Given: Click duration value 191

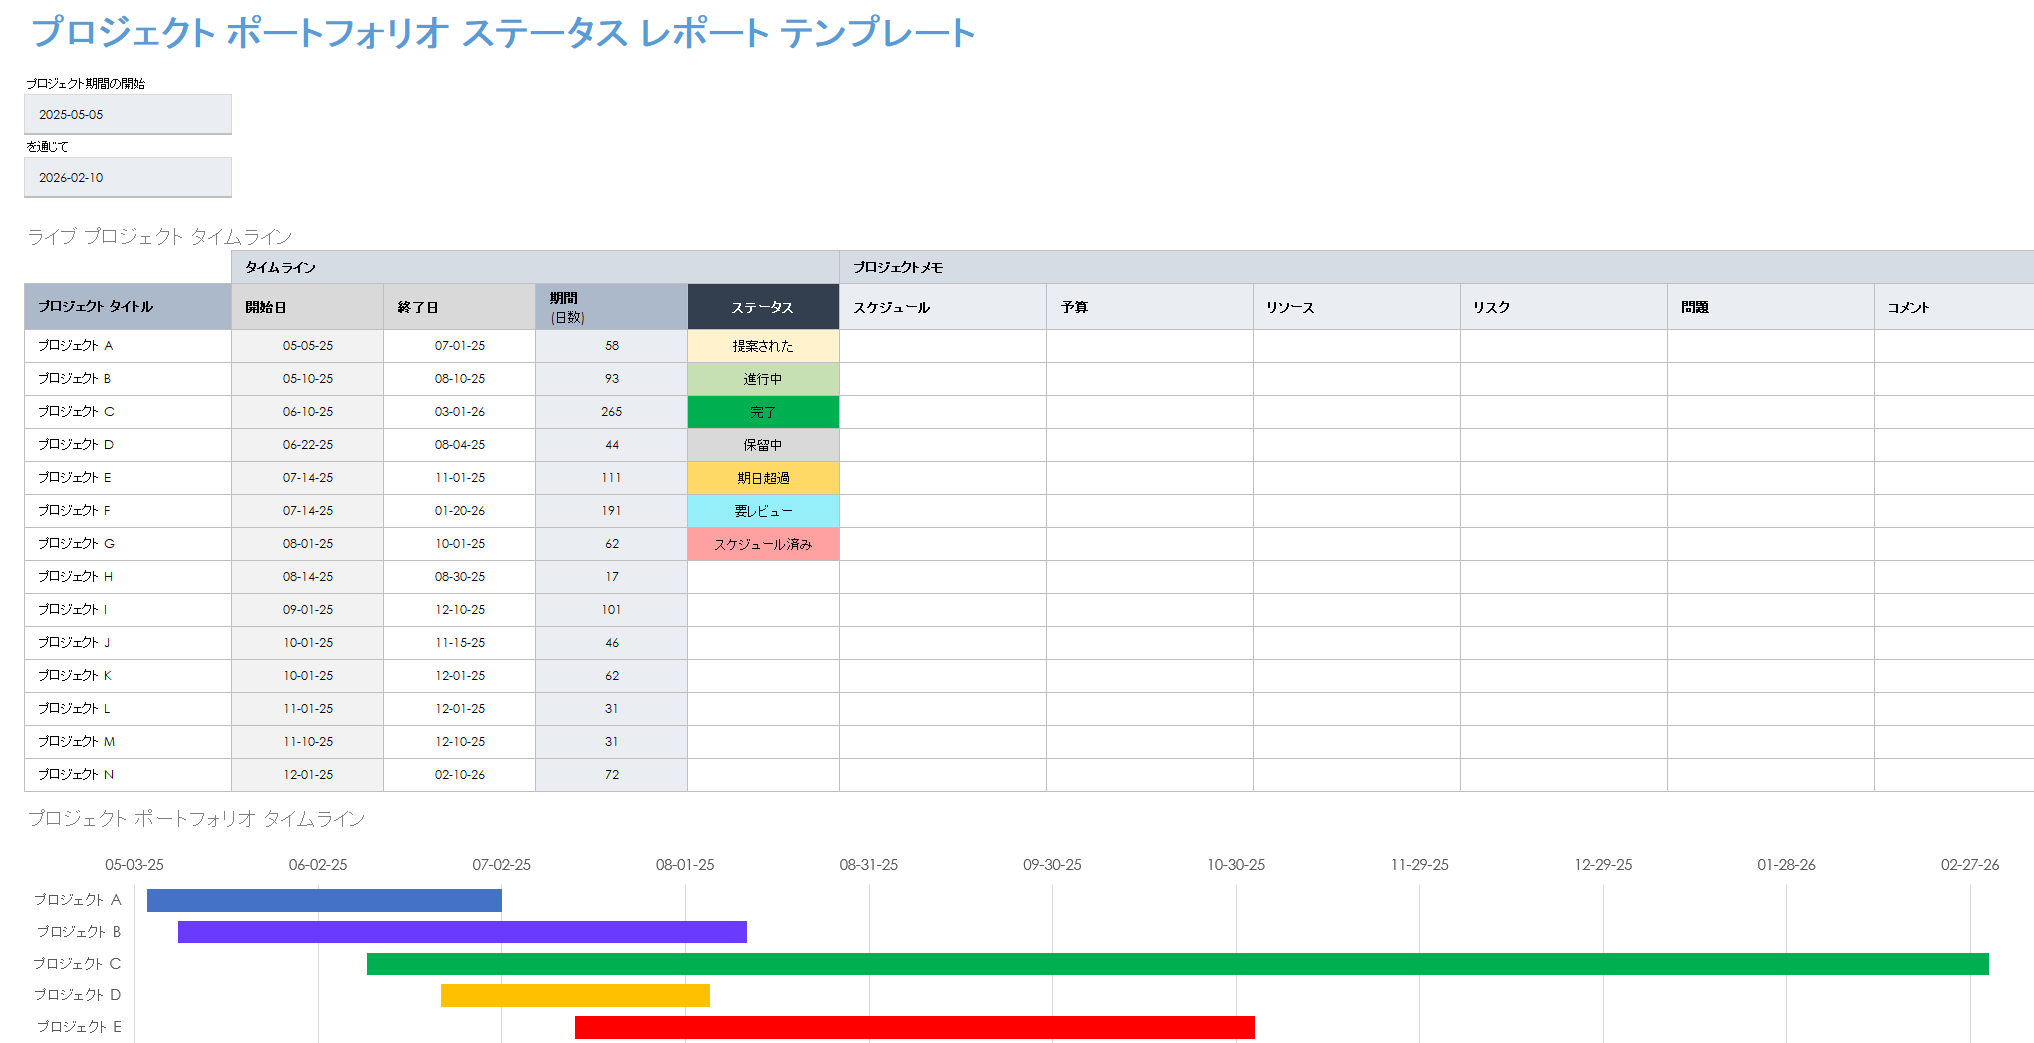Looking at the screenshot, I should 612,511.
